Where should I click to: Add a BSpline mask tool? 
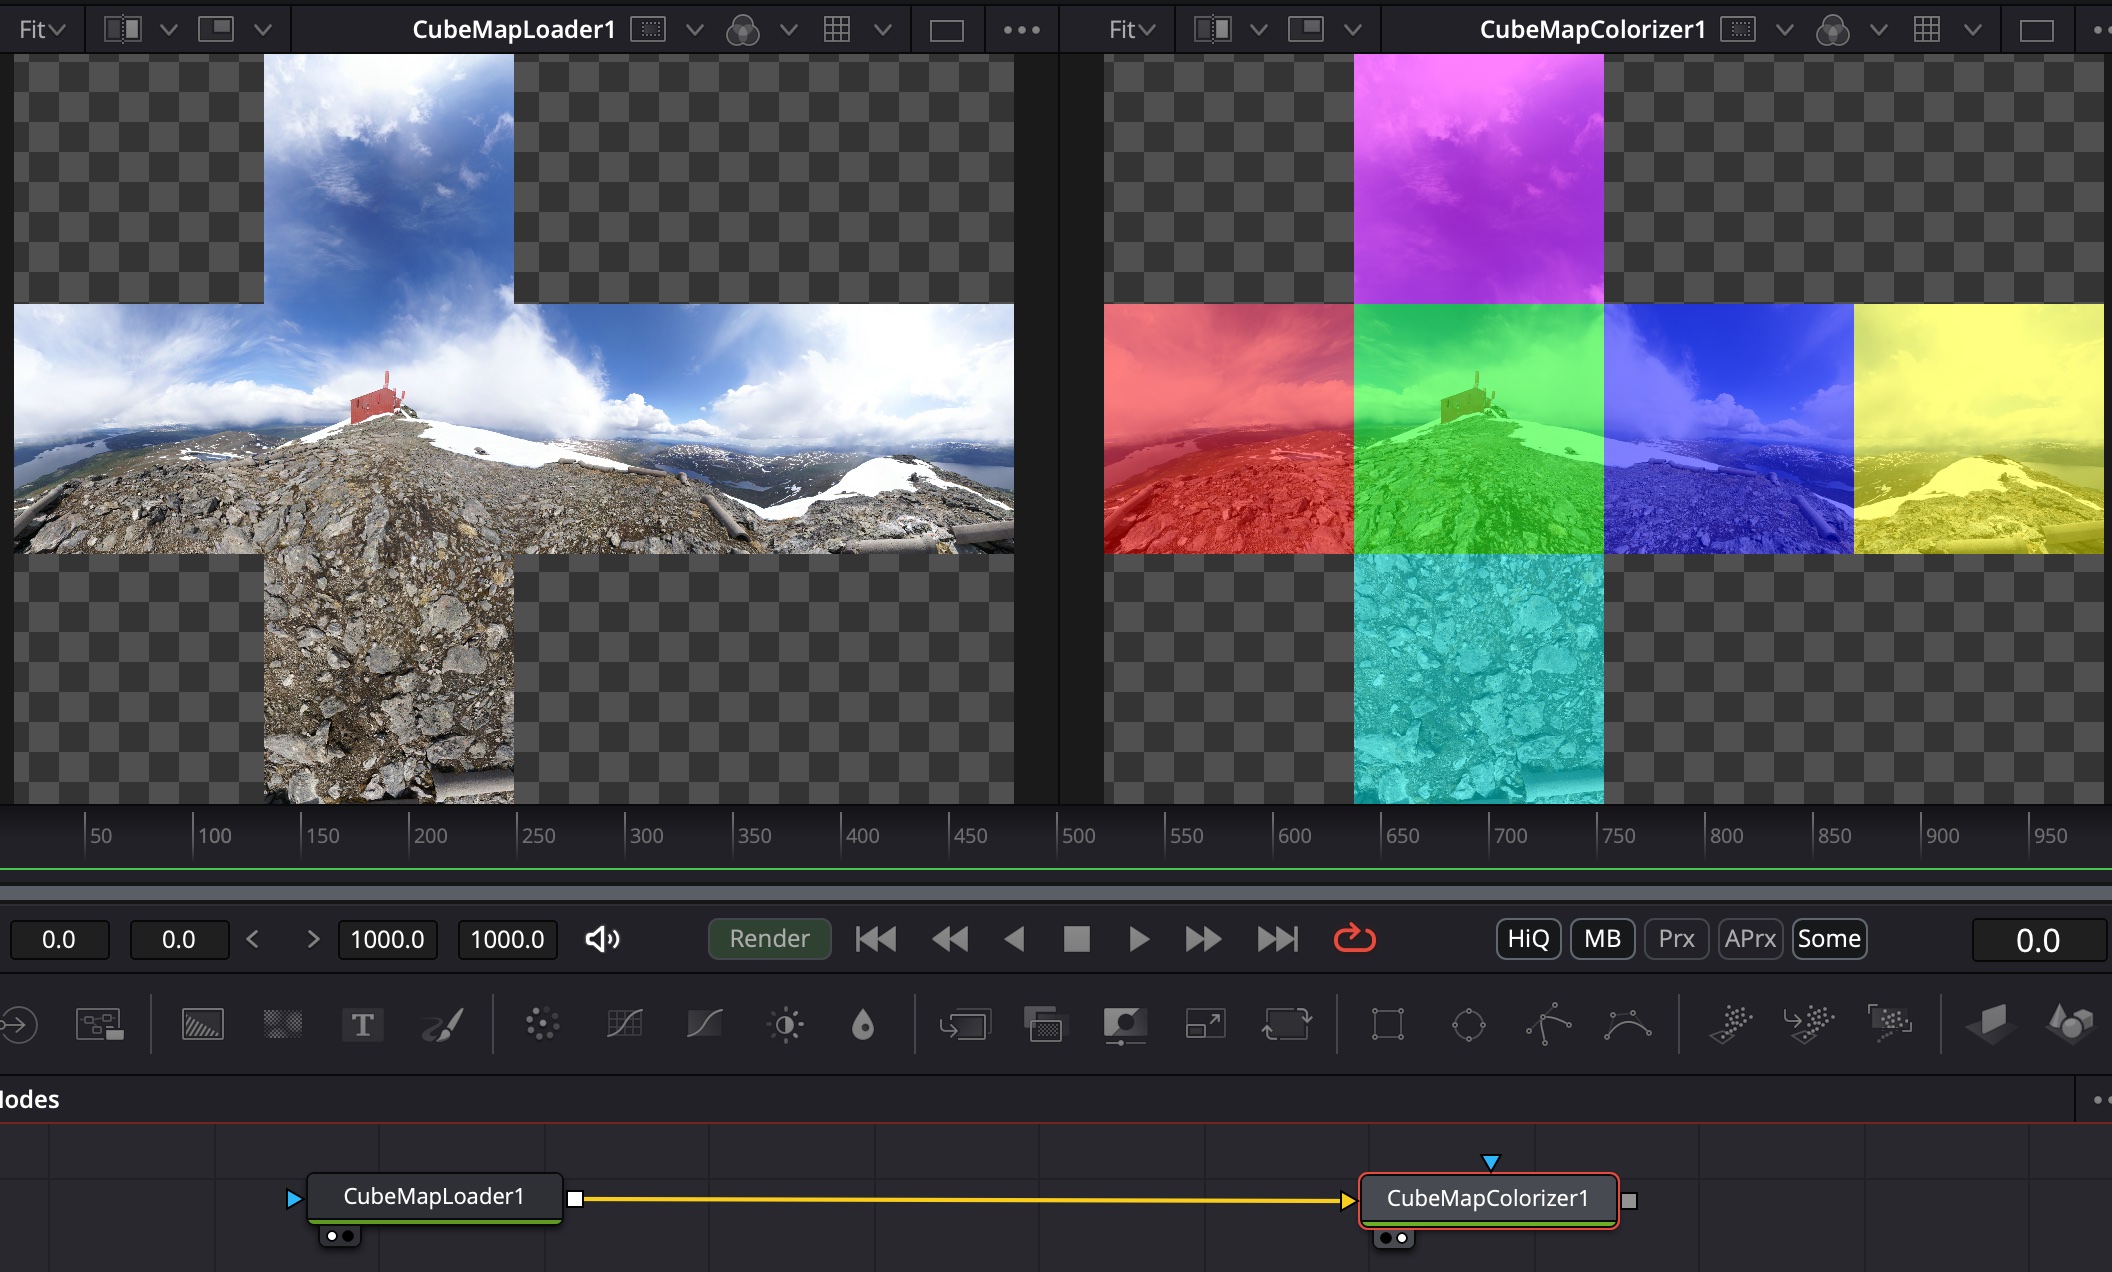pyautogui.click(x=1628, y=1024)
